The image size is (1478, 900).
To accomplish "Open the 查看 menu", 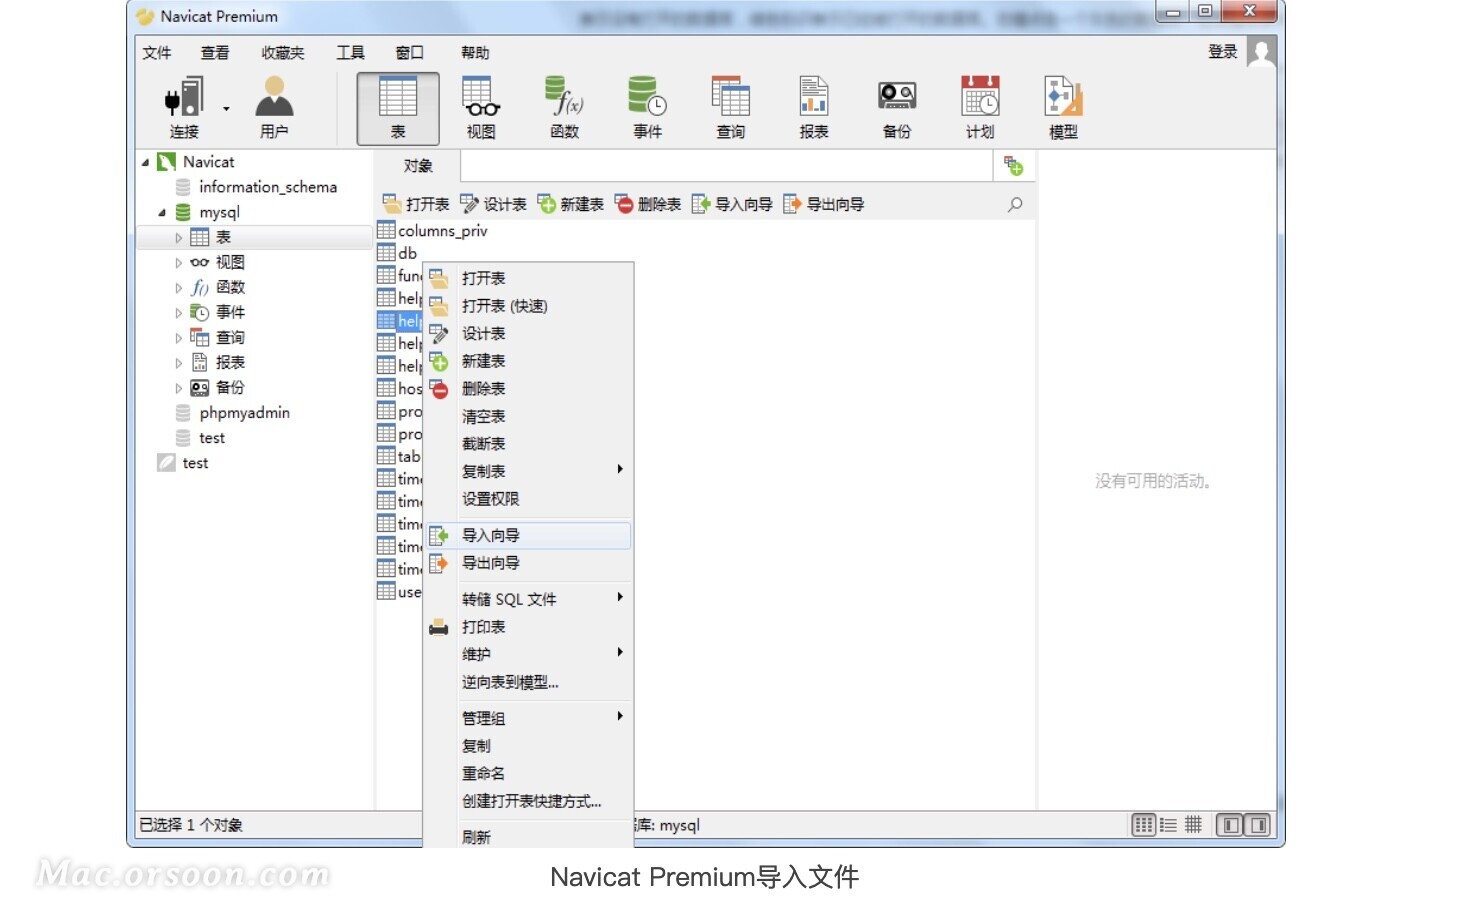I will click(x=215, y=53).
